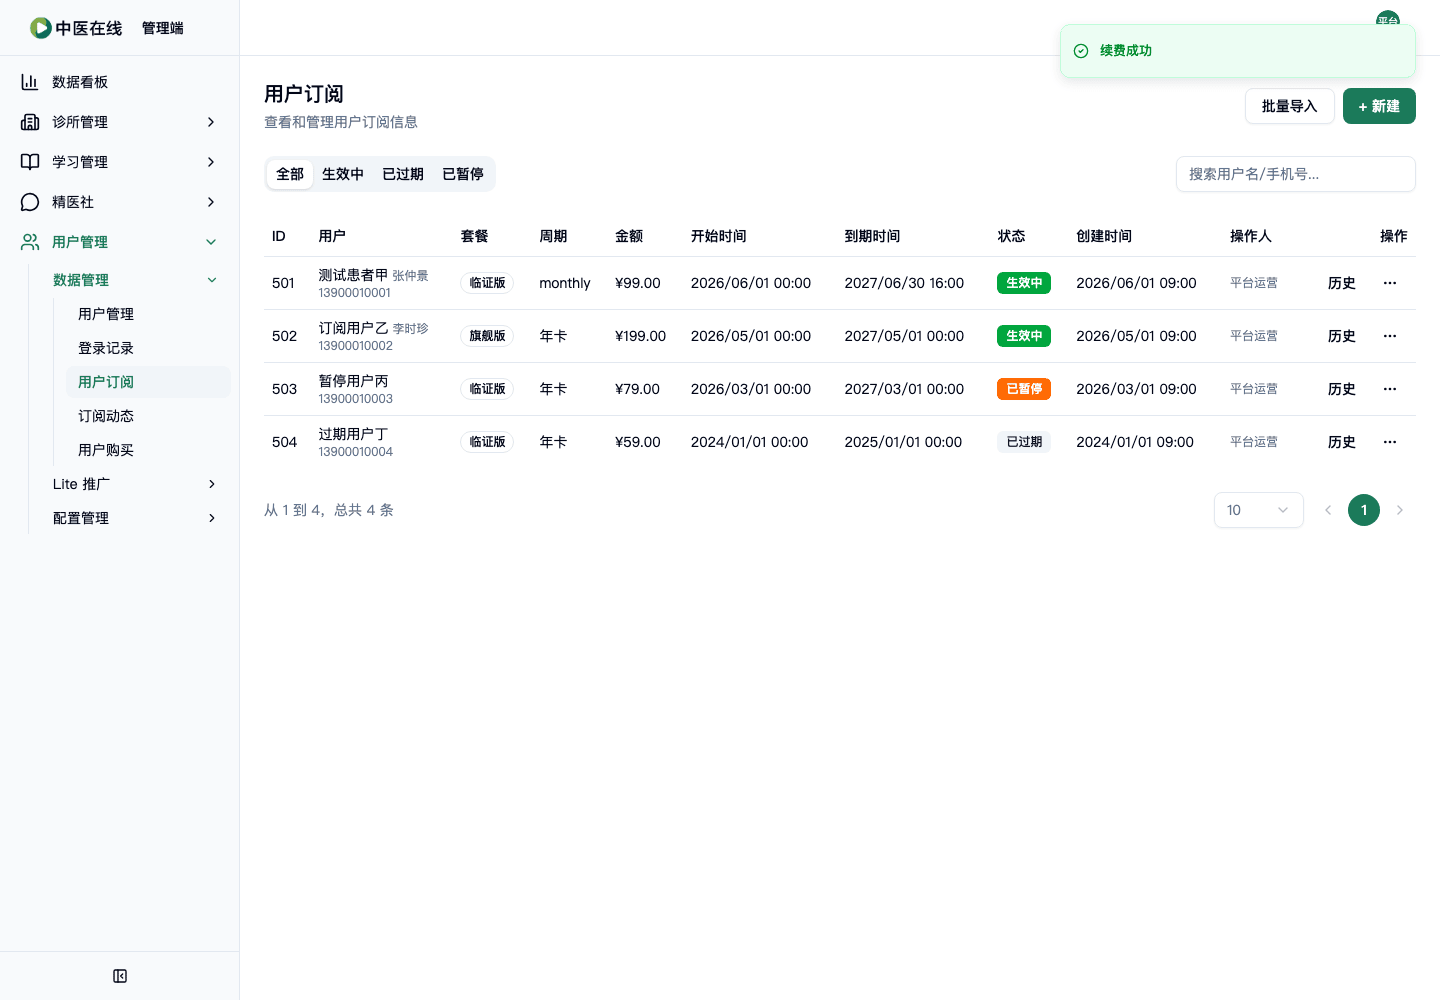Screen dimensions: 1440x1000
Task: Click the 批量导入 button
Action: pos(1290,106)
